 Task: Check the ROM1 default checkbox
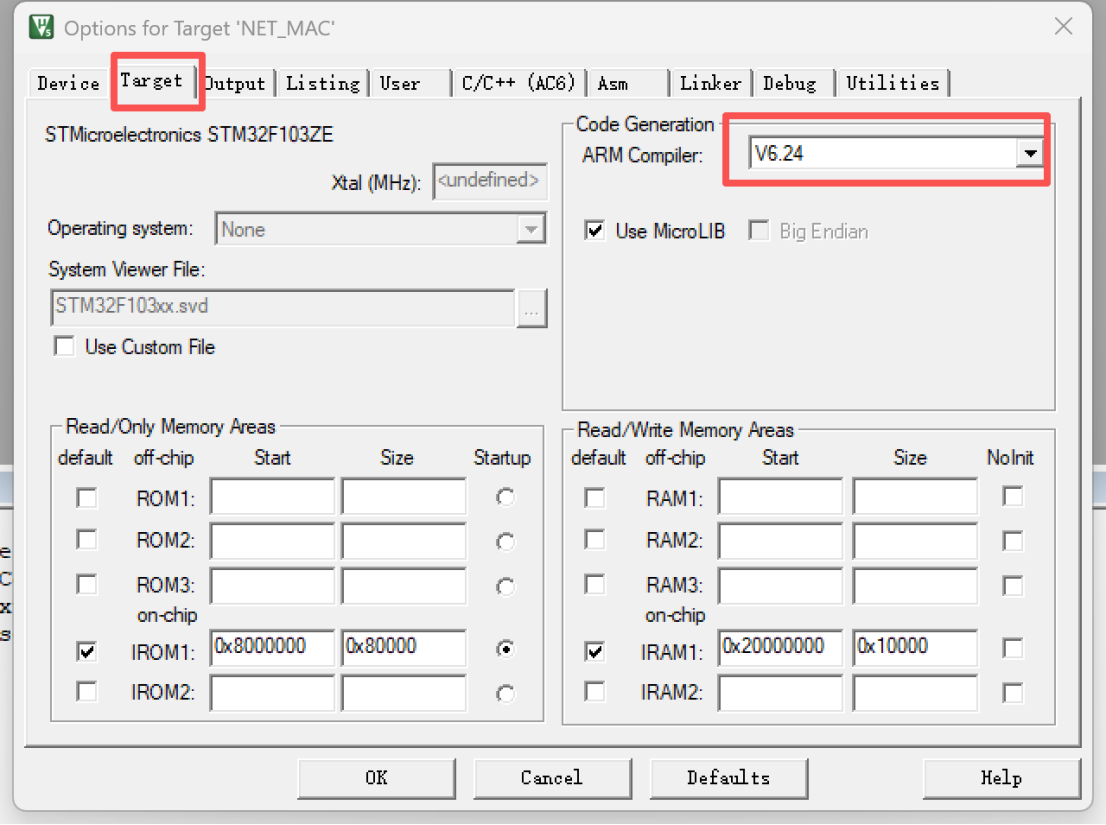click(87, 498)
